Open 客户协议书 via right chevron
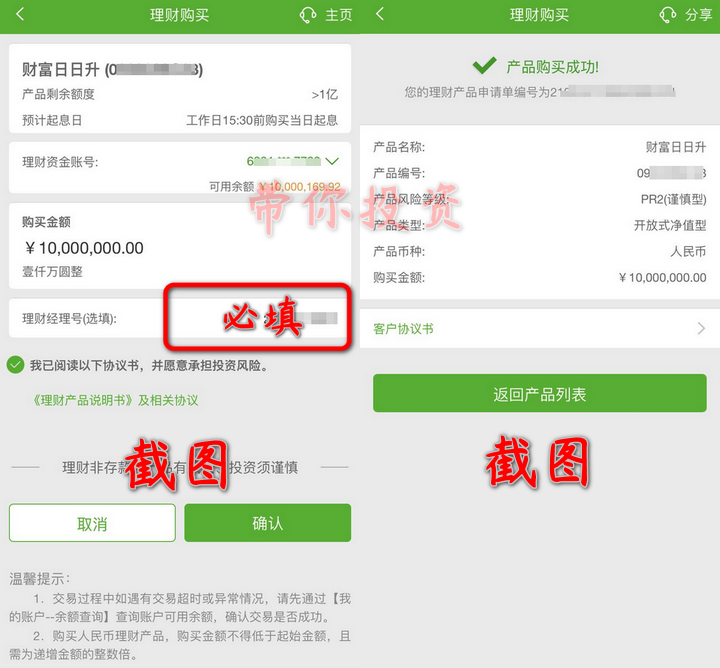The image size is (720, 668). (701, 328)
